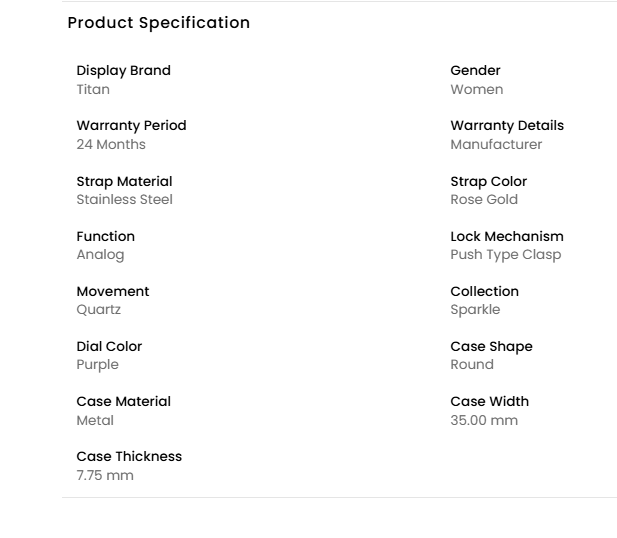The width and height of the screenshot is (617, 538).
Task: Click the Manufacturer warranty value
Action: pyautogui.click(x=496, y=145)
